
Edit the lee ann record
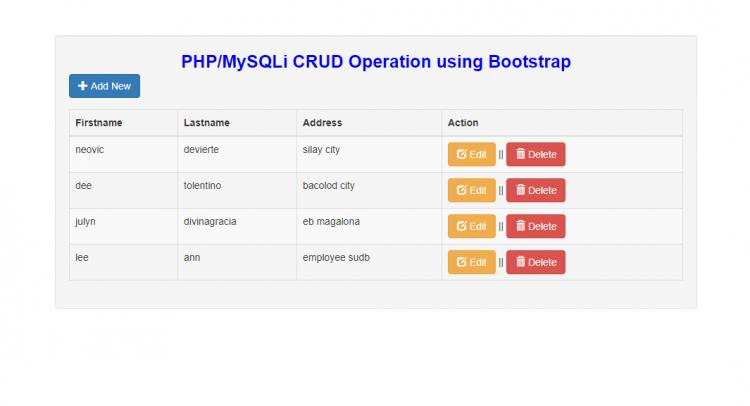pyautogui.click(x=472, y=262)
